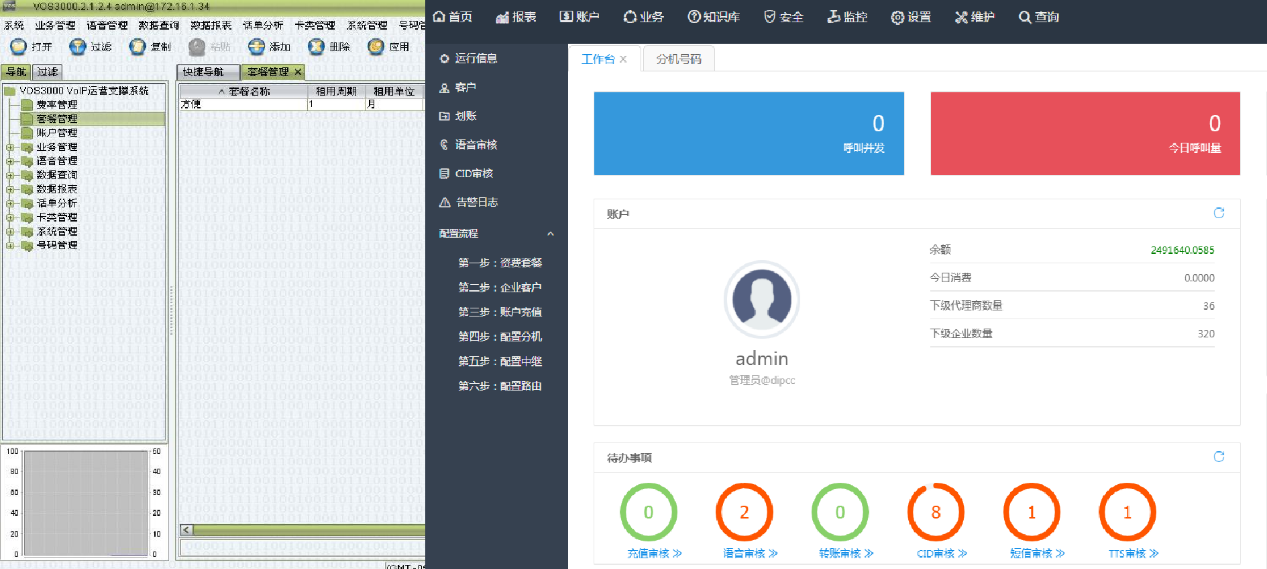The width and height of the screenshot is (1267, 569).
Task: Expand the 号码管理 tree node
Action: [x=9, y=245]
